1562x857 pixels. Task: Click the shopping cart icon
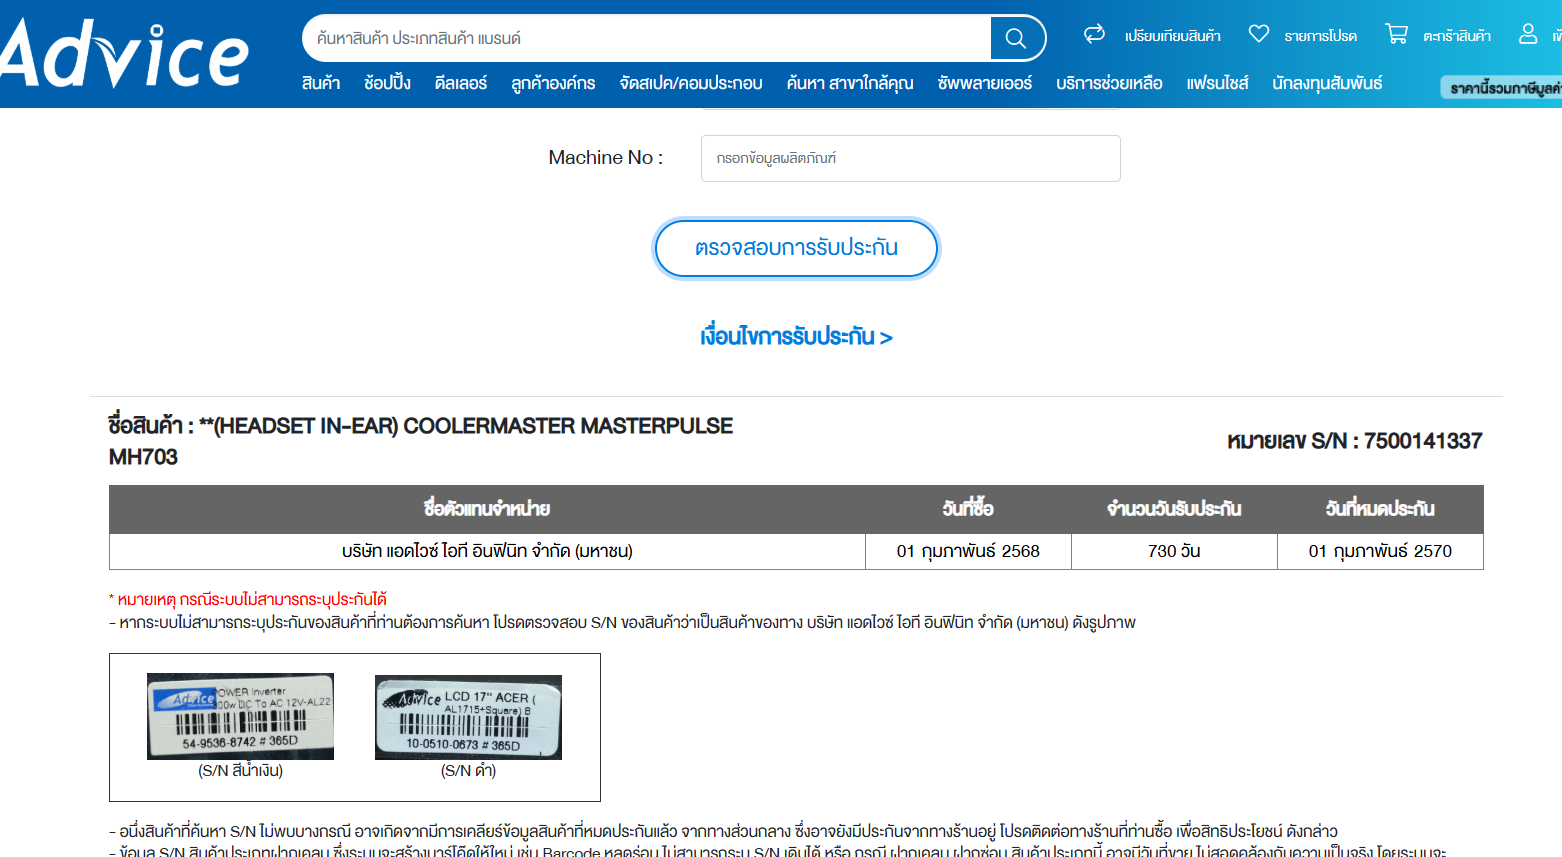[1396, 34]
